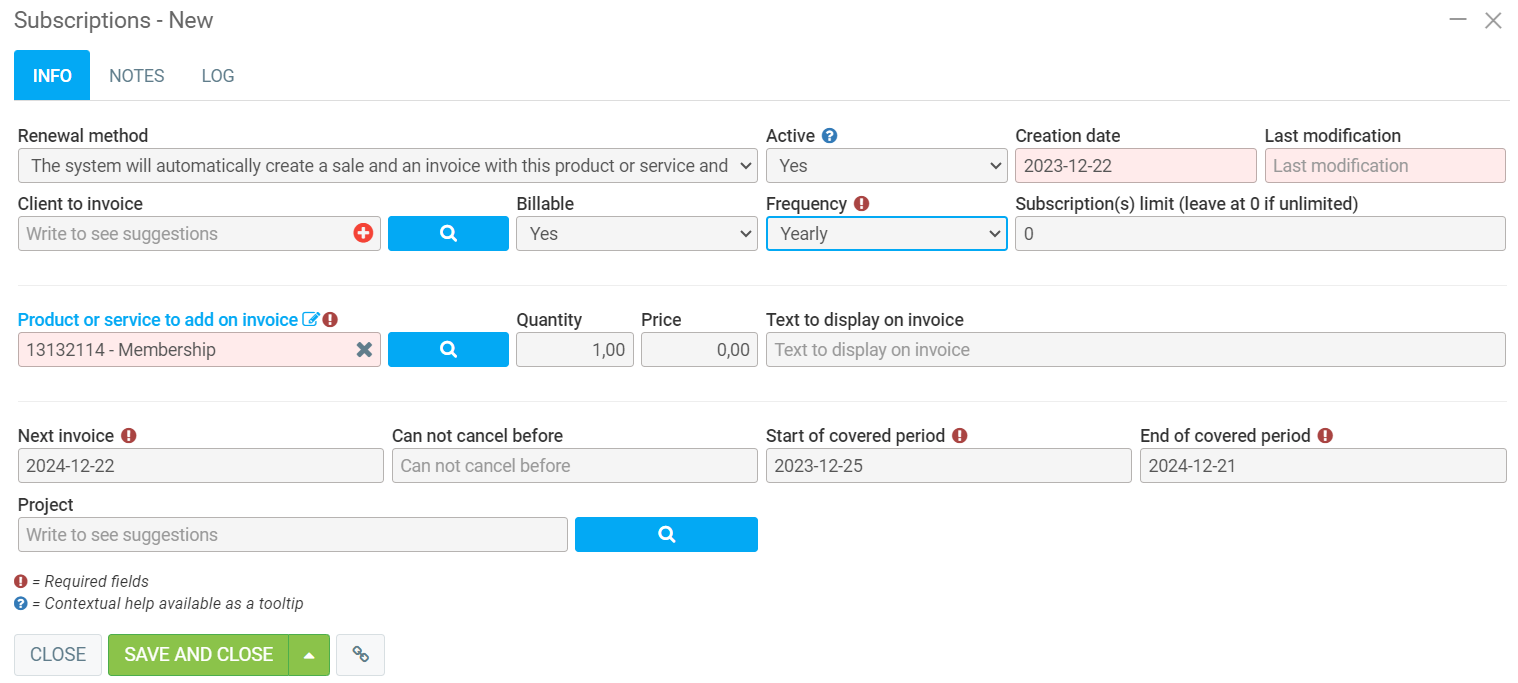The image size is (1518, 683).
Task: Open the Active dropdown
Action: [x=886, y=166]
